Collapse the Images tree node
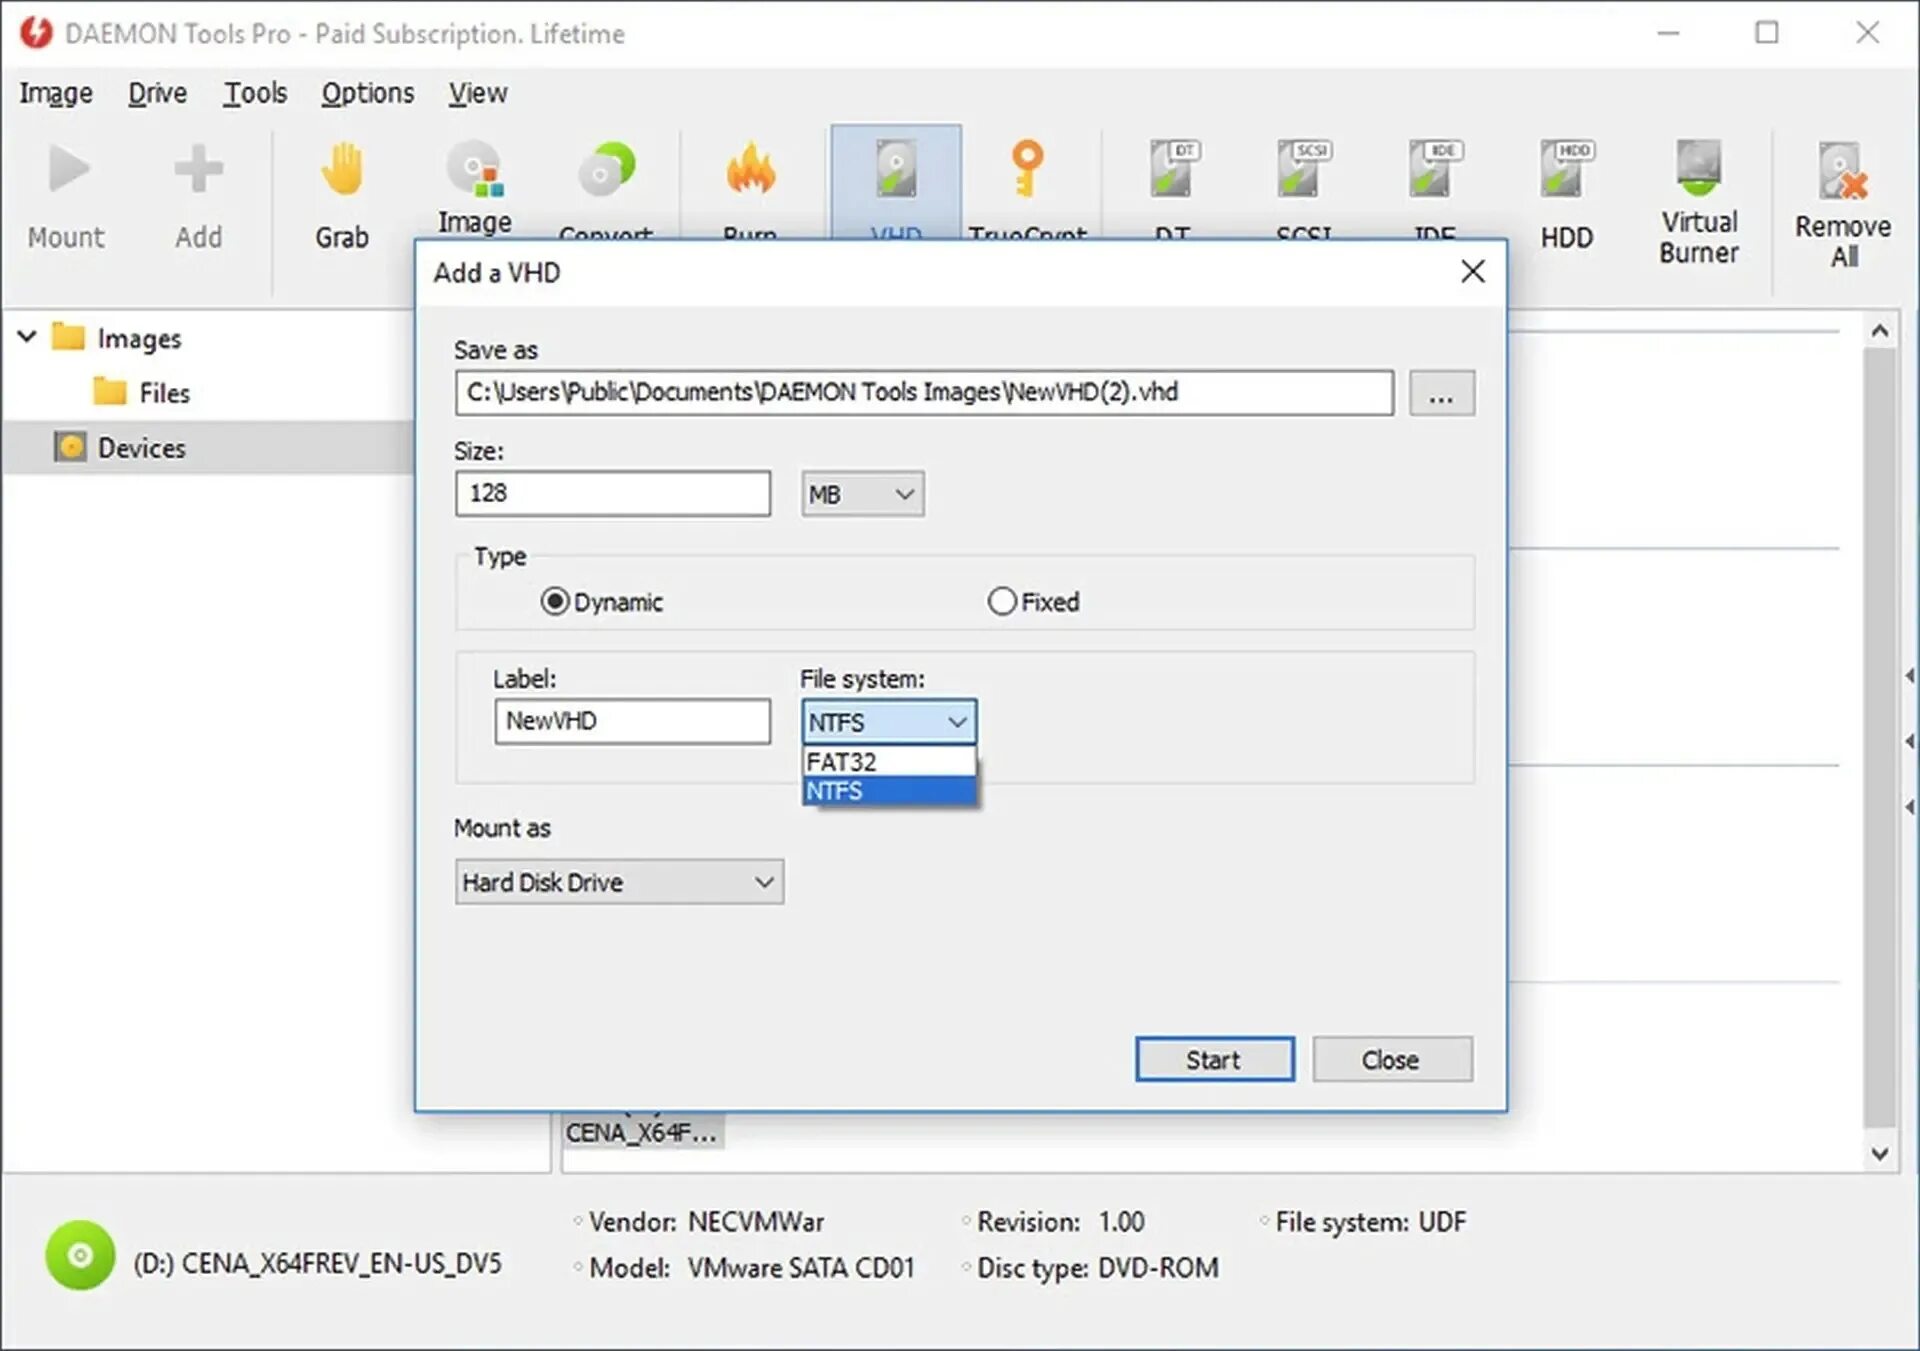The width and height of the screenshot is (1920, 1351). 27,337
